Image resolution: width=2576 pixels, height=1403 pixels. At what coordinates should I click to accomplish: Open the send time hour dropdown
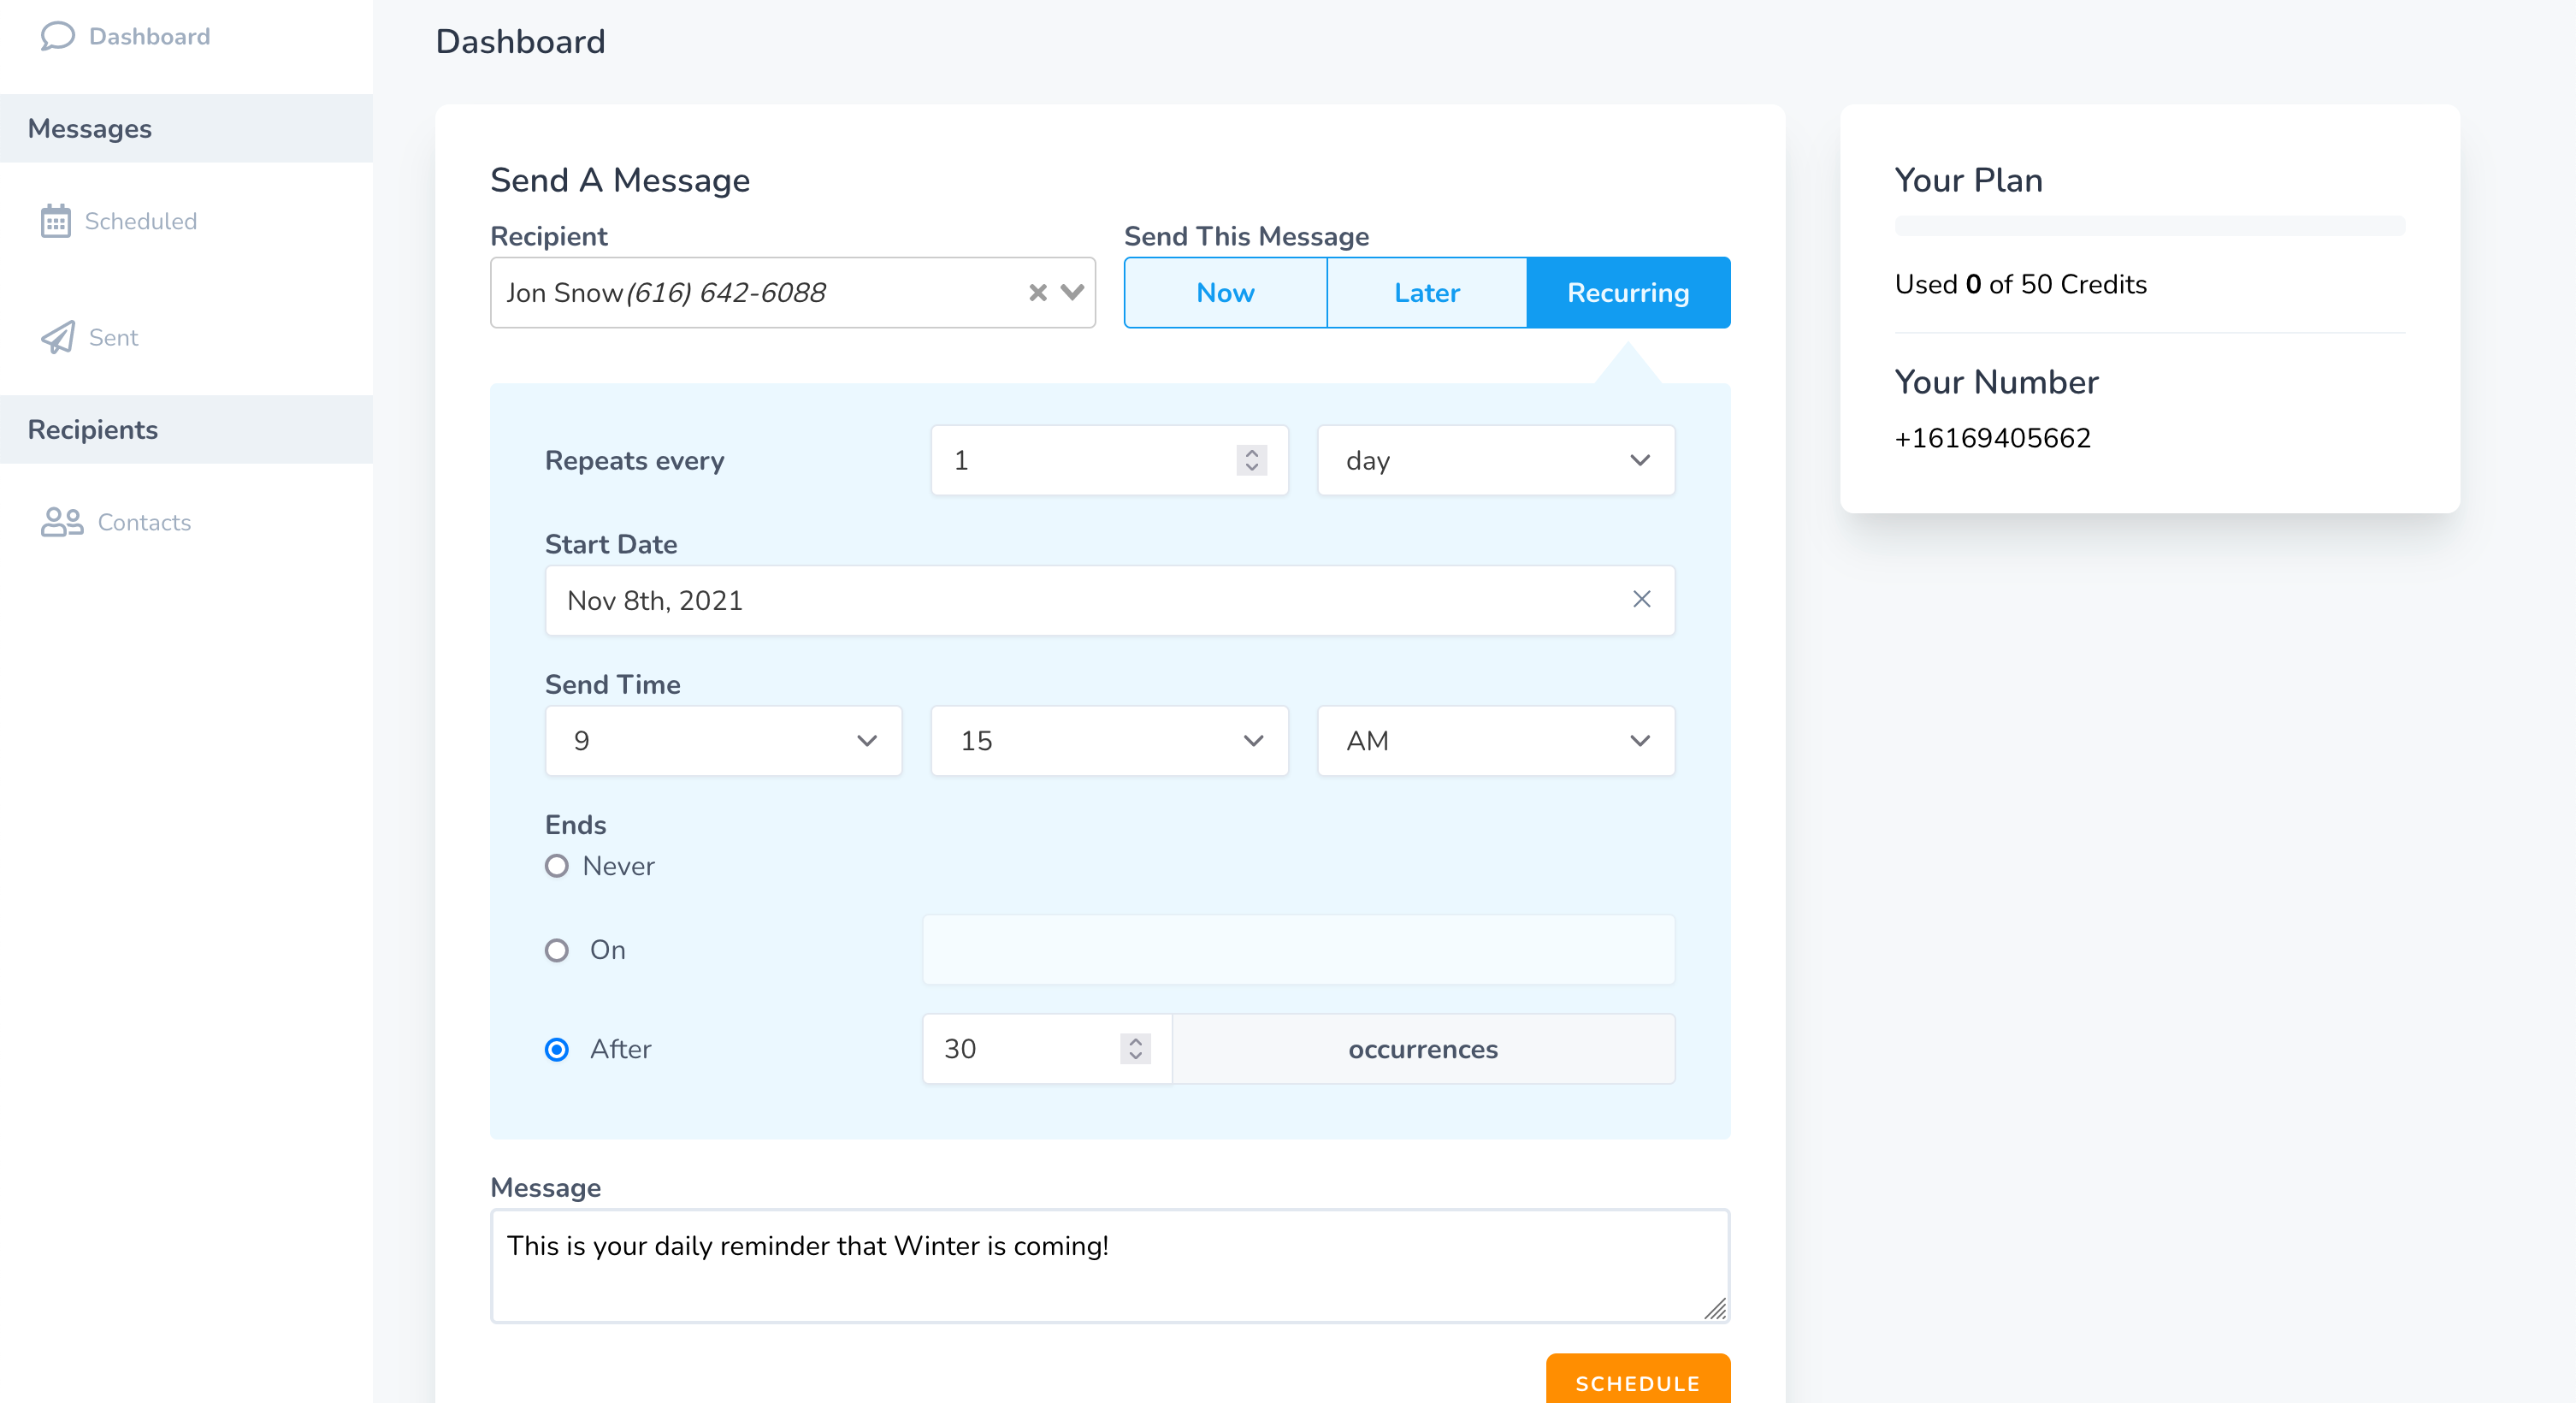(723, 741)
